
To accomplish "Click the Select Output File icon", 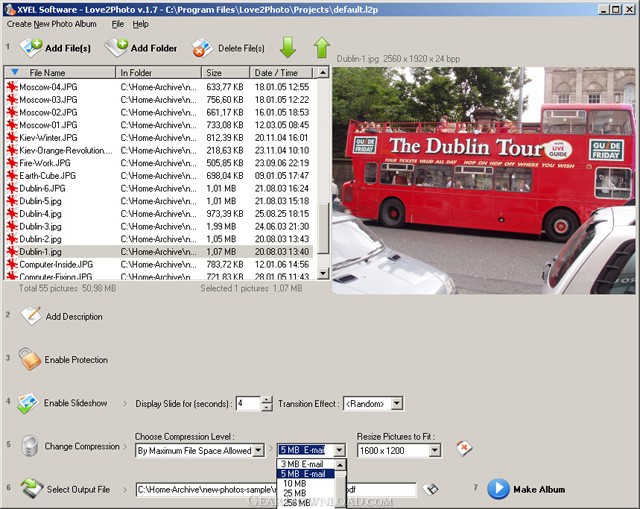I will point(31,488).
